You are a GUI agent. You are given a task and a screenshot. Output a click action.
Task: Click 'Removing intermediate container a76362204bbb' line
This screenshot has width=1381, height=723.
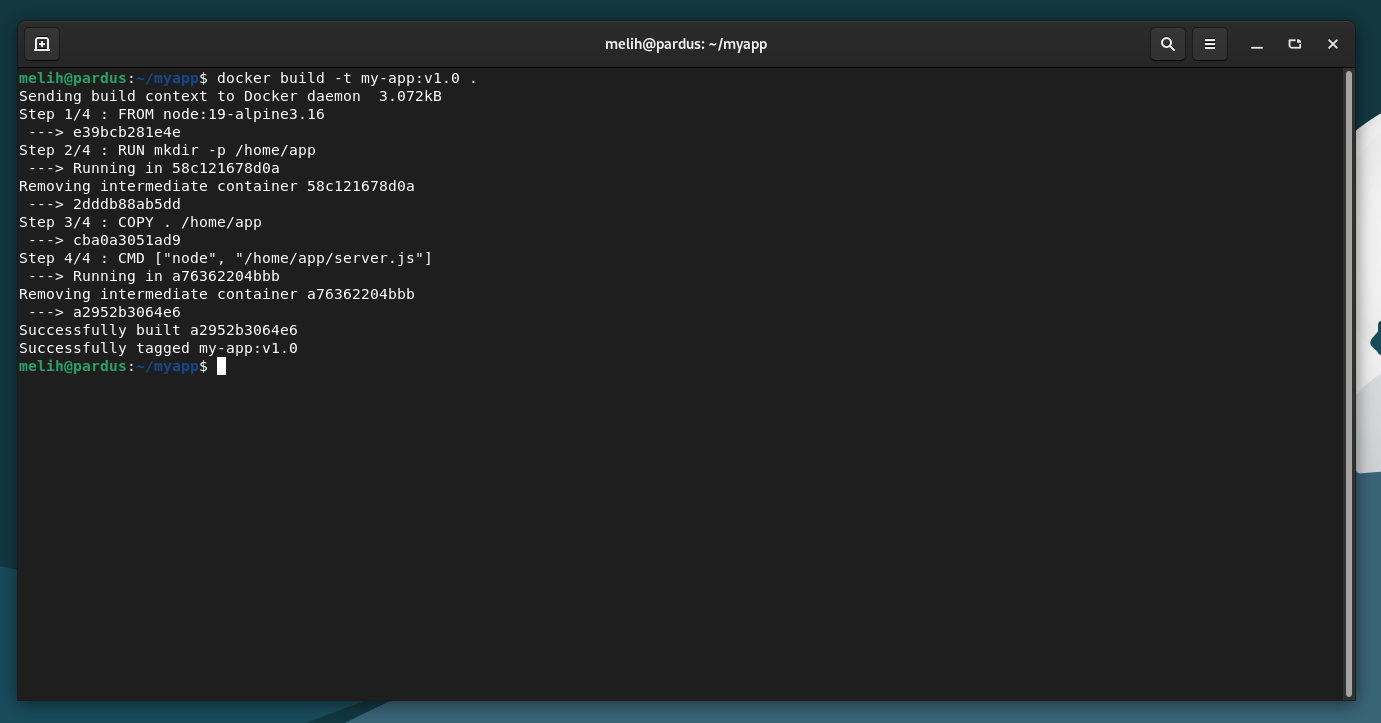point(217,294)
